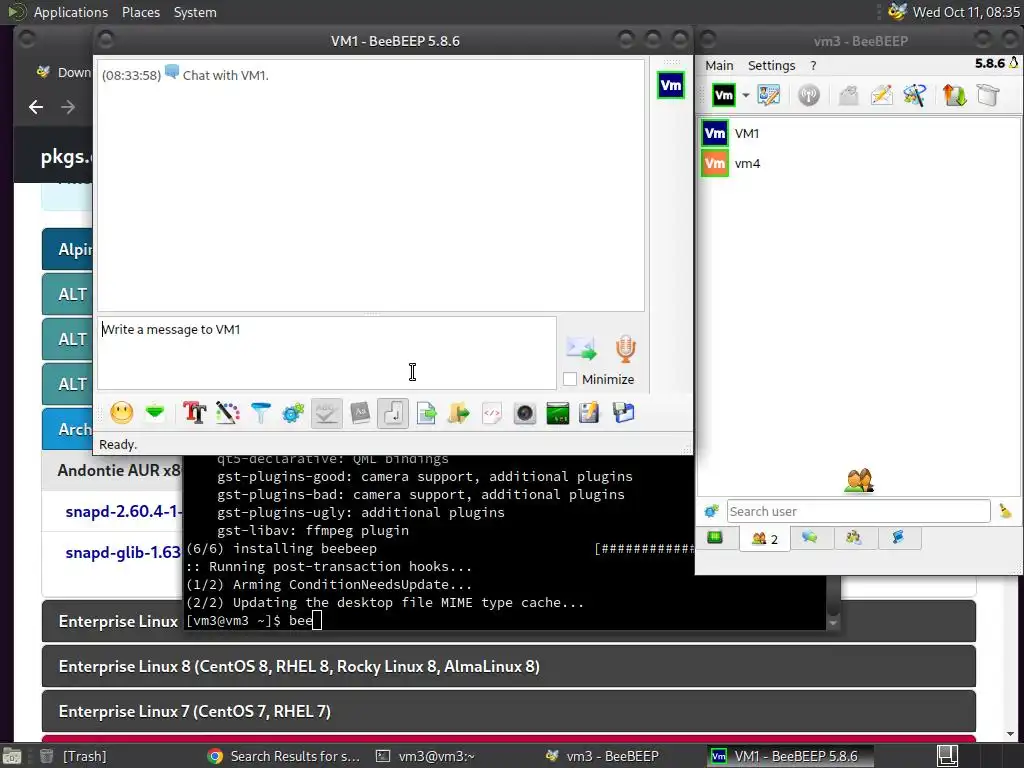
Task: Open the emoticon picker in VM1 chat
Action: [121, 413]
